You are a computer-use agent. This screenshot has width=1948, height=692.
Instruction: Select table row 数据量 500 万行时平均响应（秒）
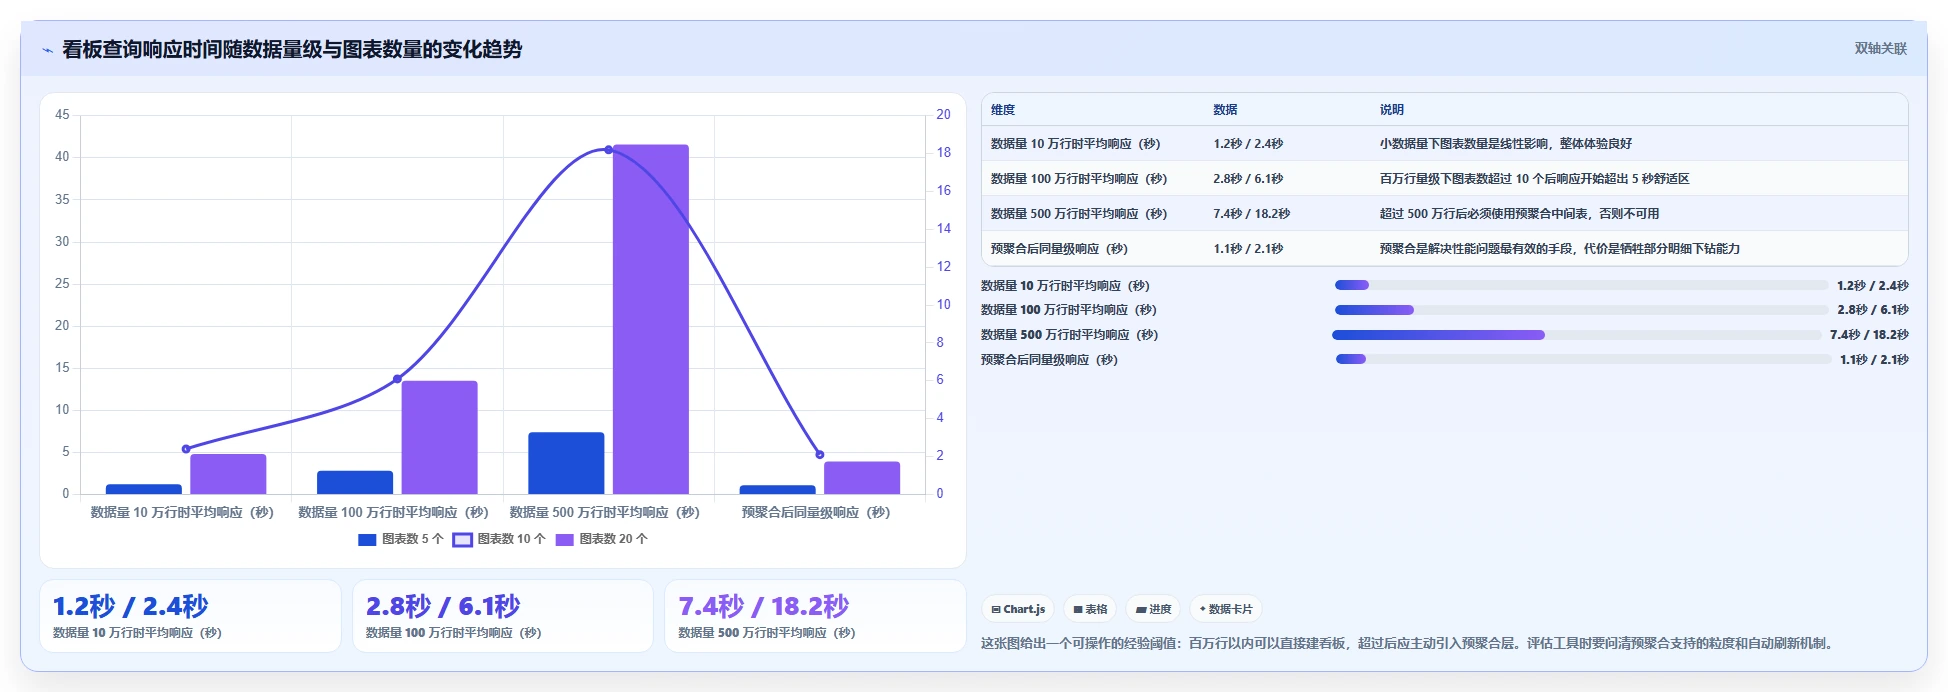click(1445, 214)
